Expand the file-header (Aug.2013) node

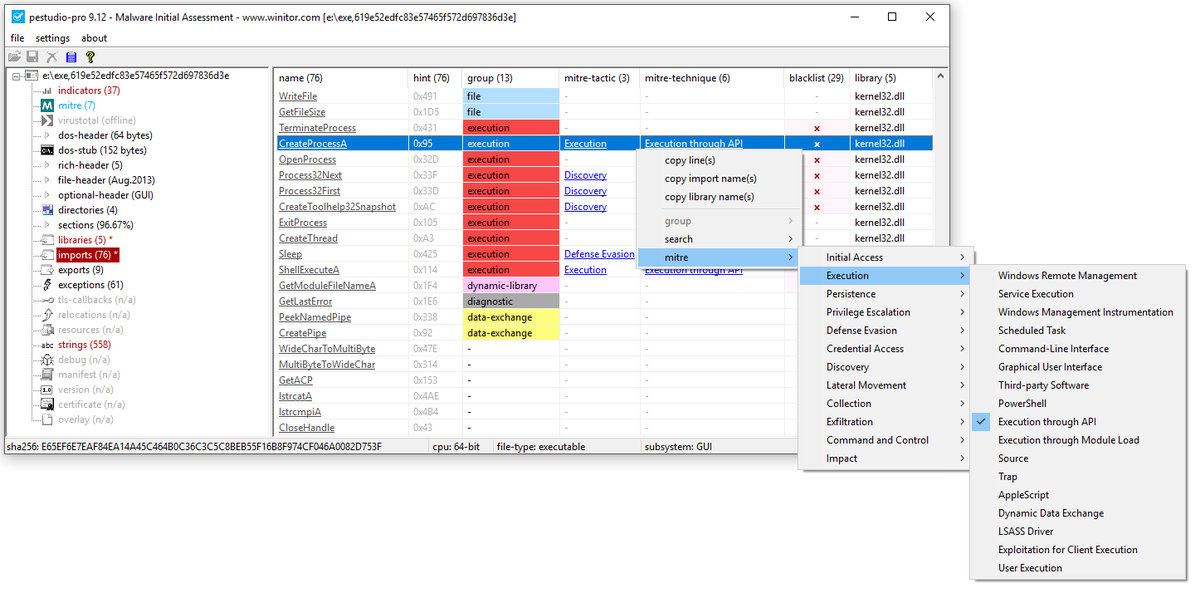click(47, 181)
